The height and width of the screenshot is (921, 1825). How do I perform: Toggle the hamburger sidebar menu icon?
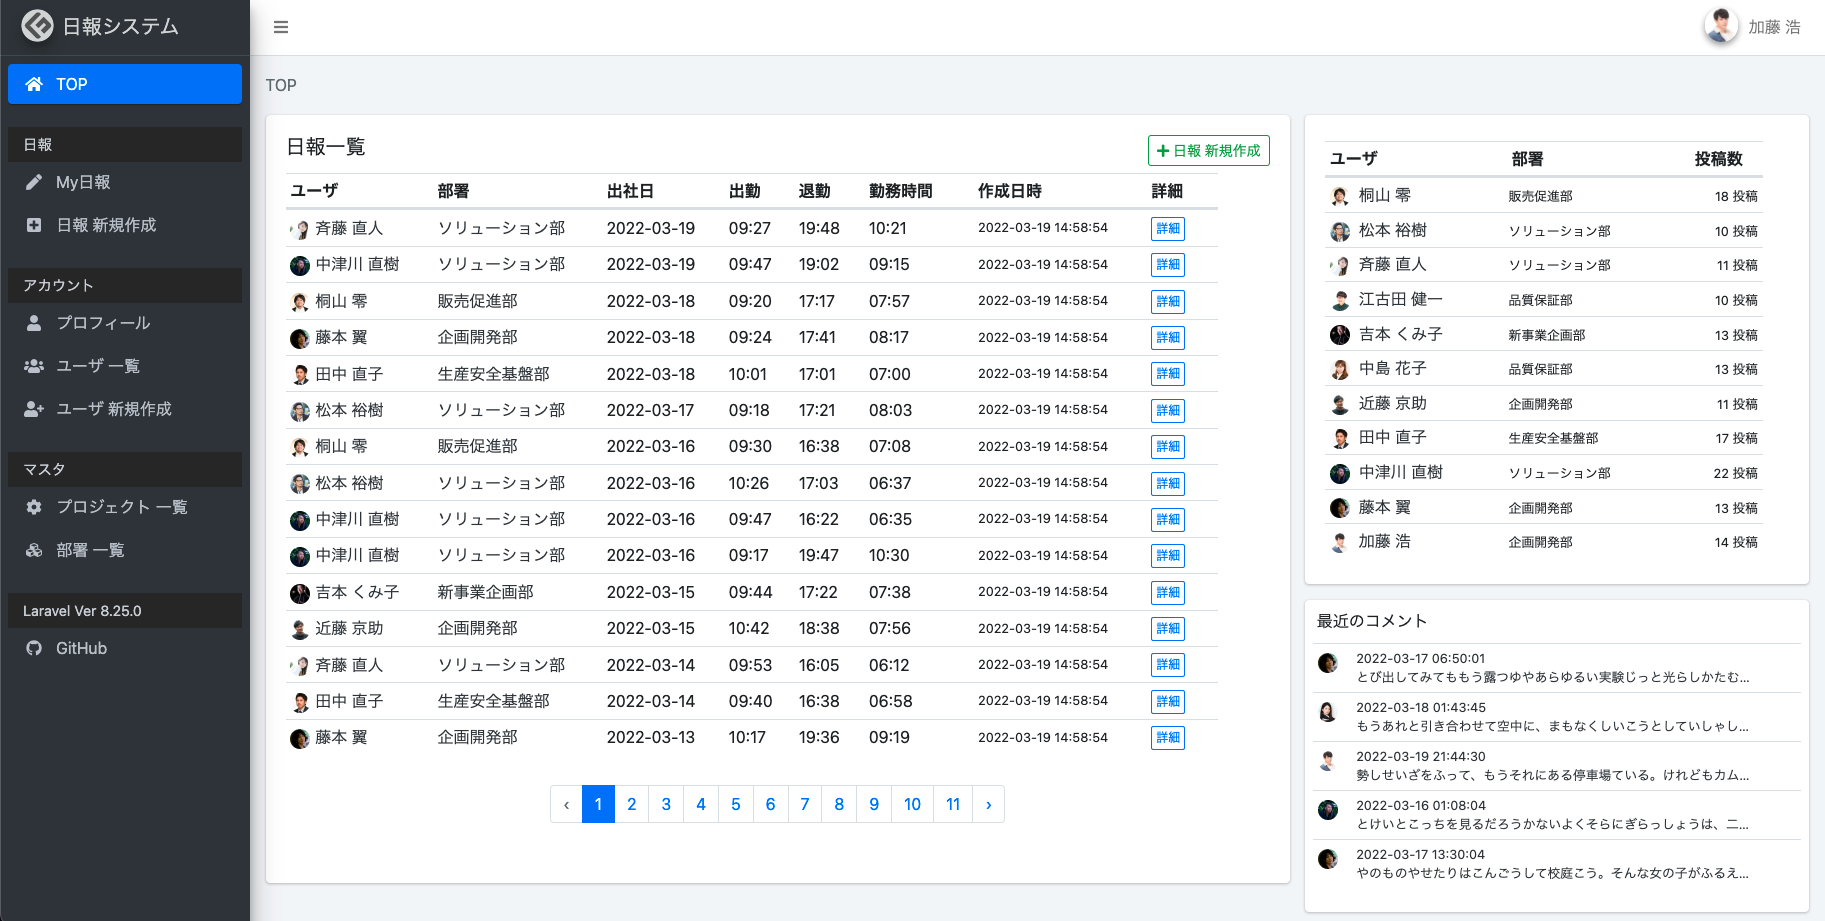click(x=281, y=27)
